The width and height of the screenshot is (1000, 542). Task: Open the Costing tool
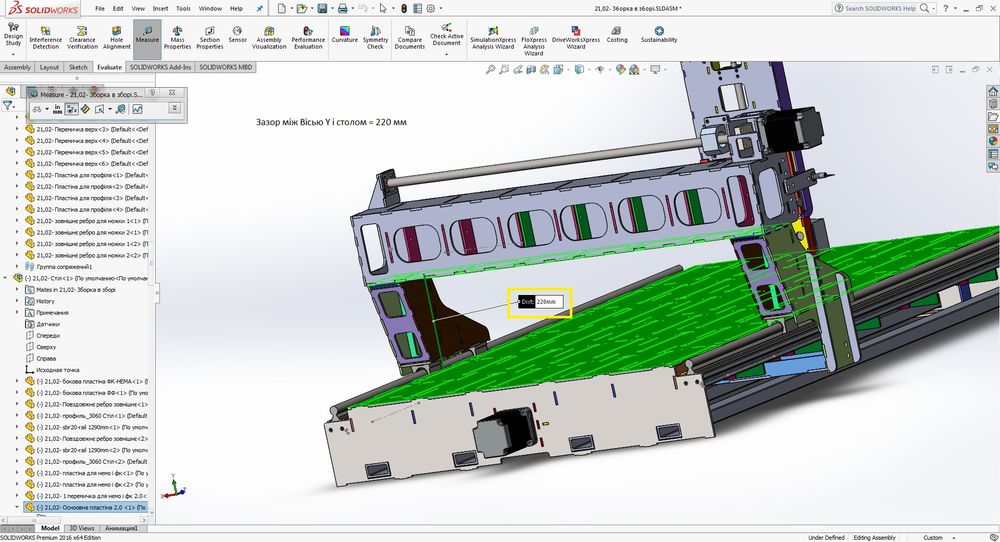[617, 35]
